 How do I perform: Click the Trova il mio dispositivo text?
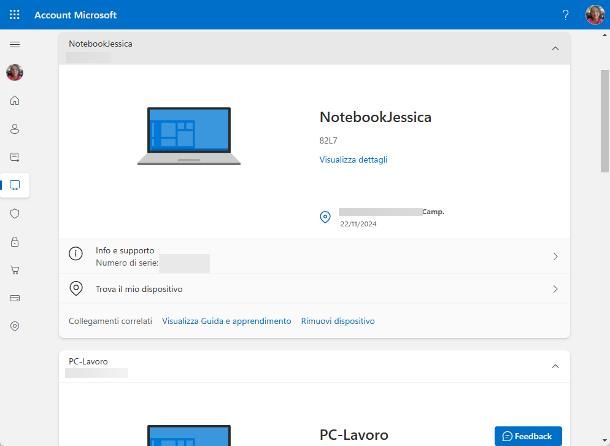[139, 289]
